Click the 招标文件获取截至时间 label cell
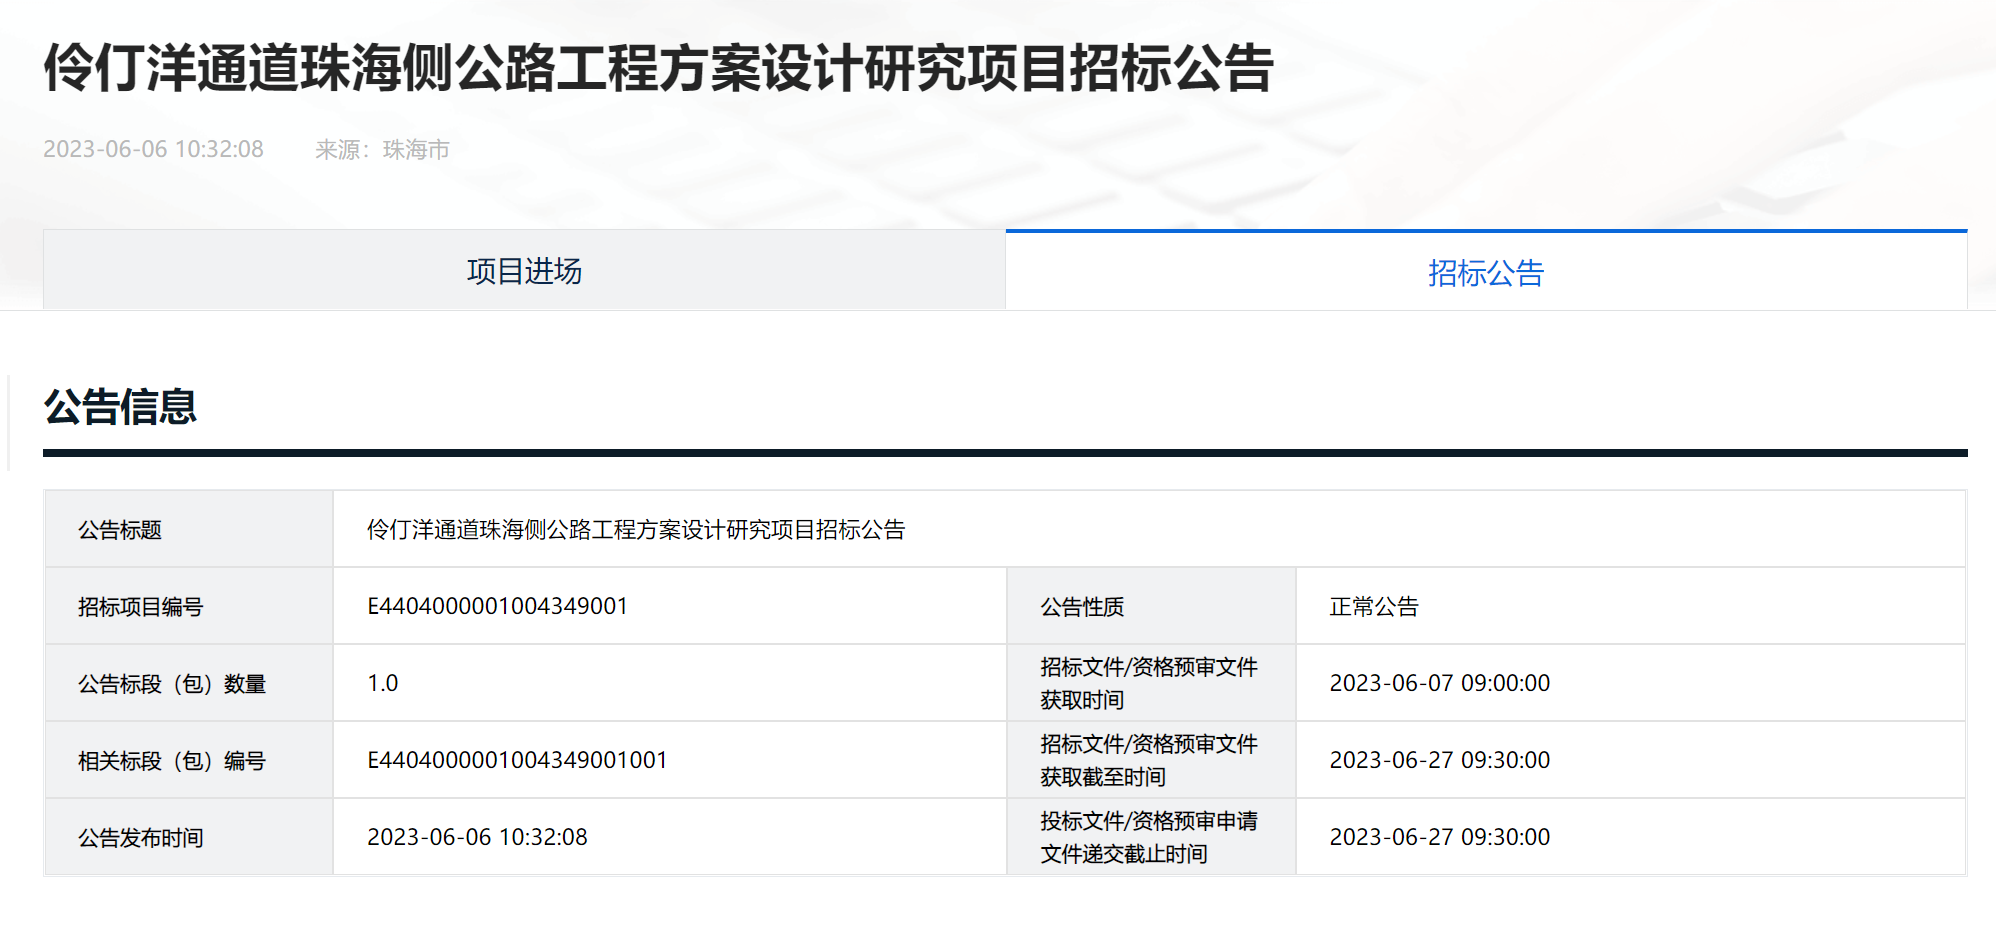This screenshot has height=929, width=1996. 1148,761
